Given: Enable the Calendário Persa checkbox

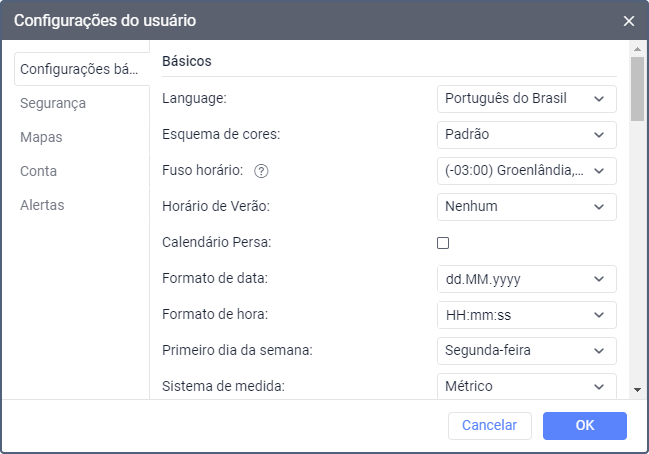Looking at the screenshot, I should 443,243.
